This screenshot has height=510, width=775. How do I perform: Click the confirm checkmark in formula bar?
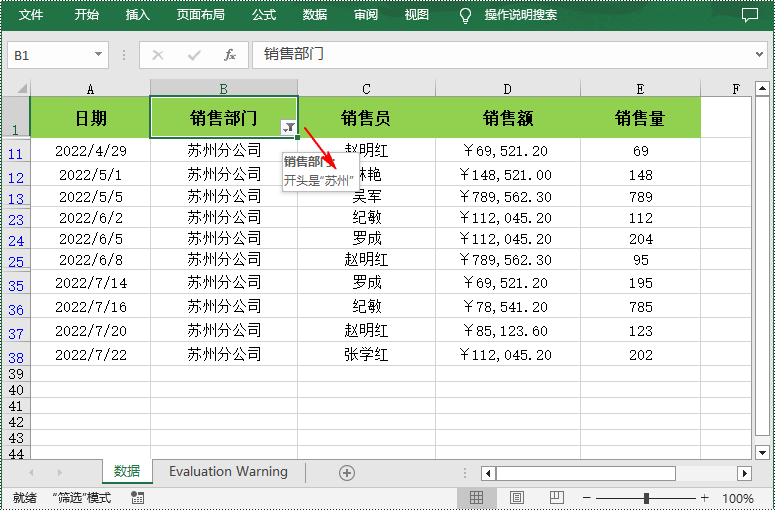click(x=194, y=55)
